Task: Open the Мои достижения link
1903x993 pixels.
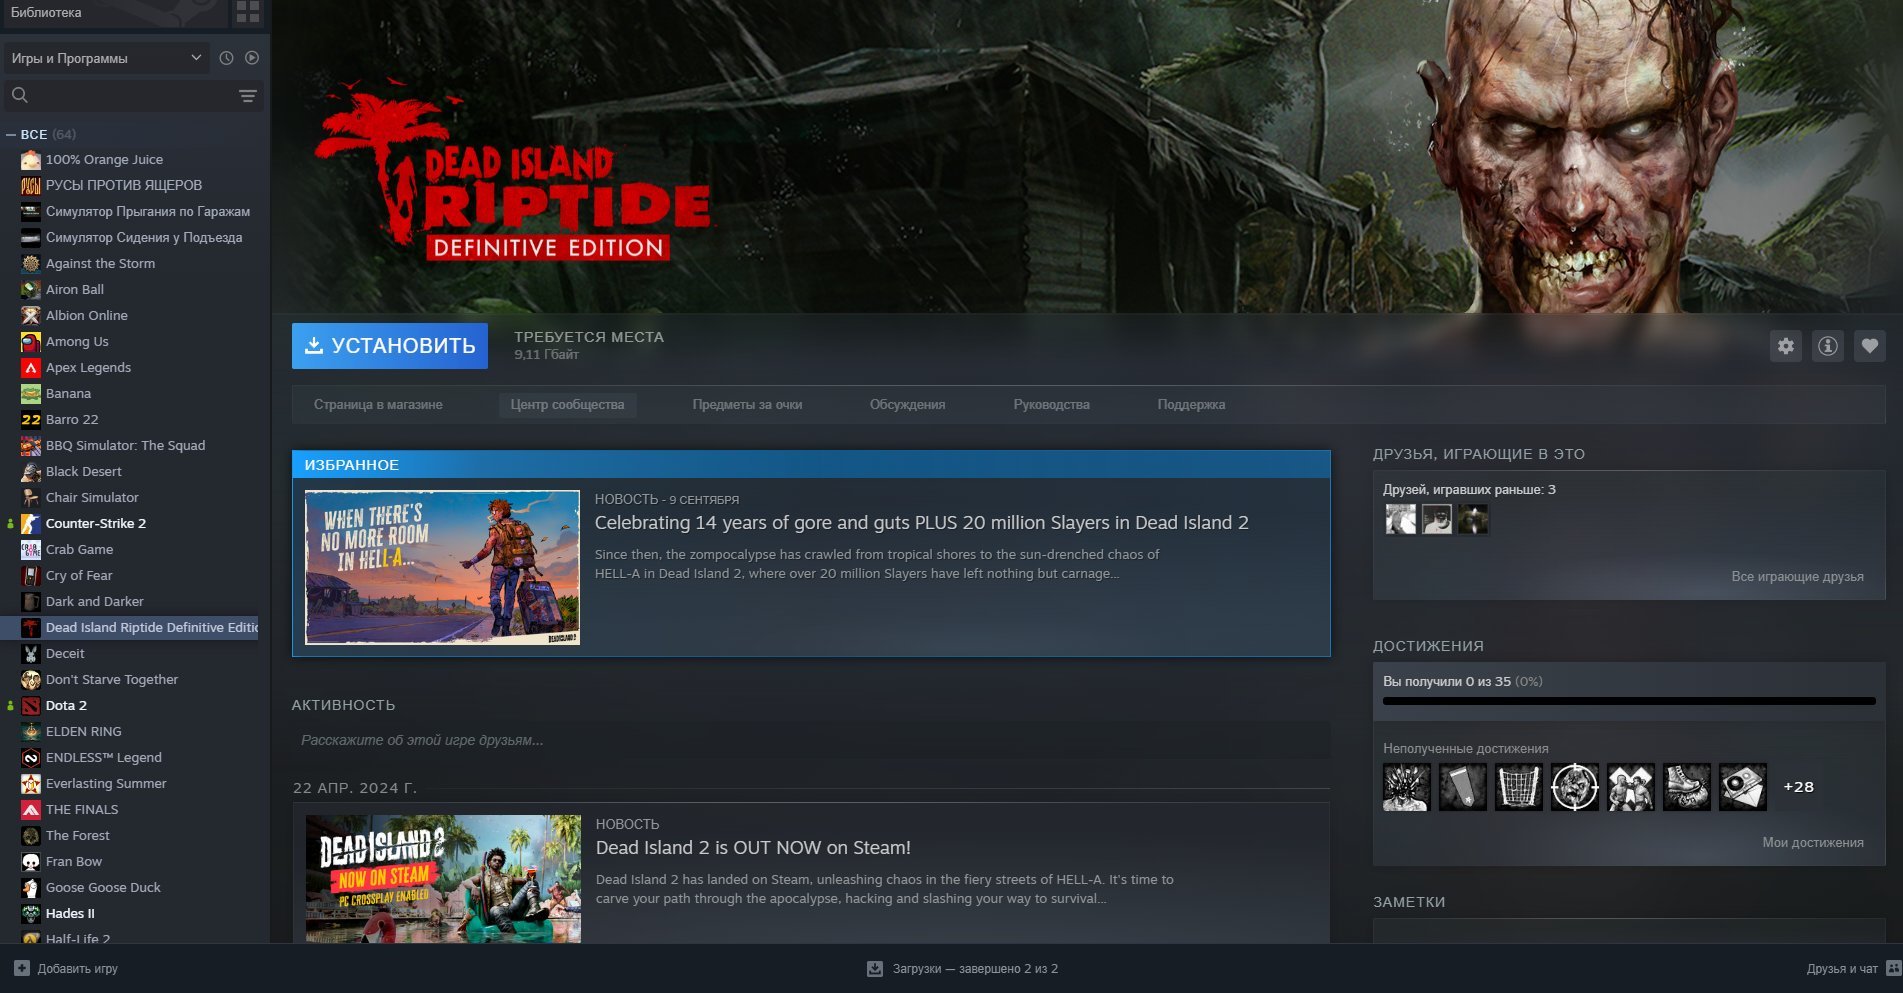Action: pos(1812,842)
